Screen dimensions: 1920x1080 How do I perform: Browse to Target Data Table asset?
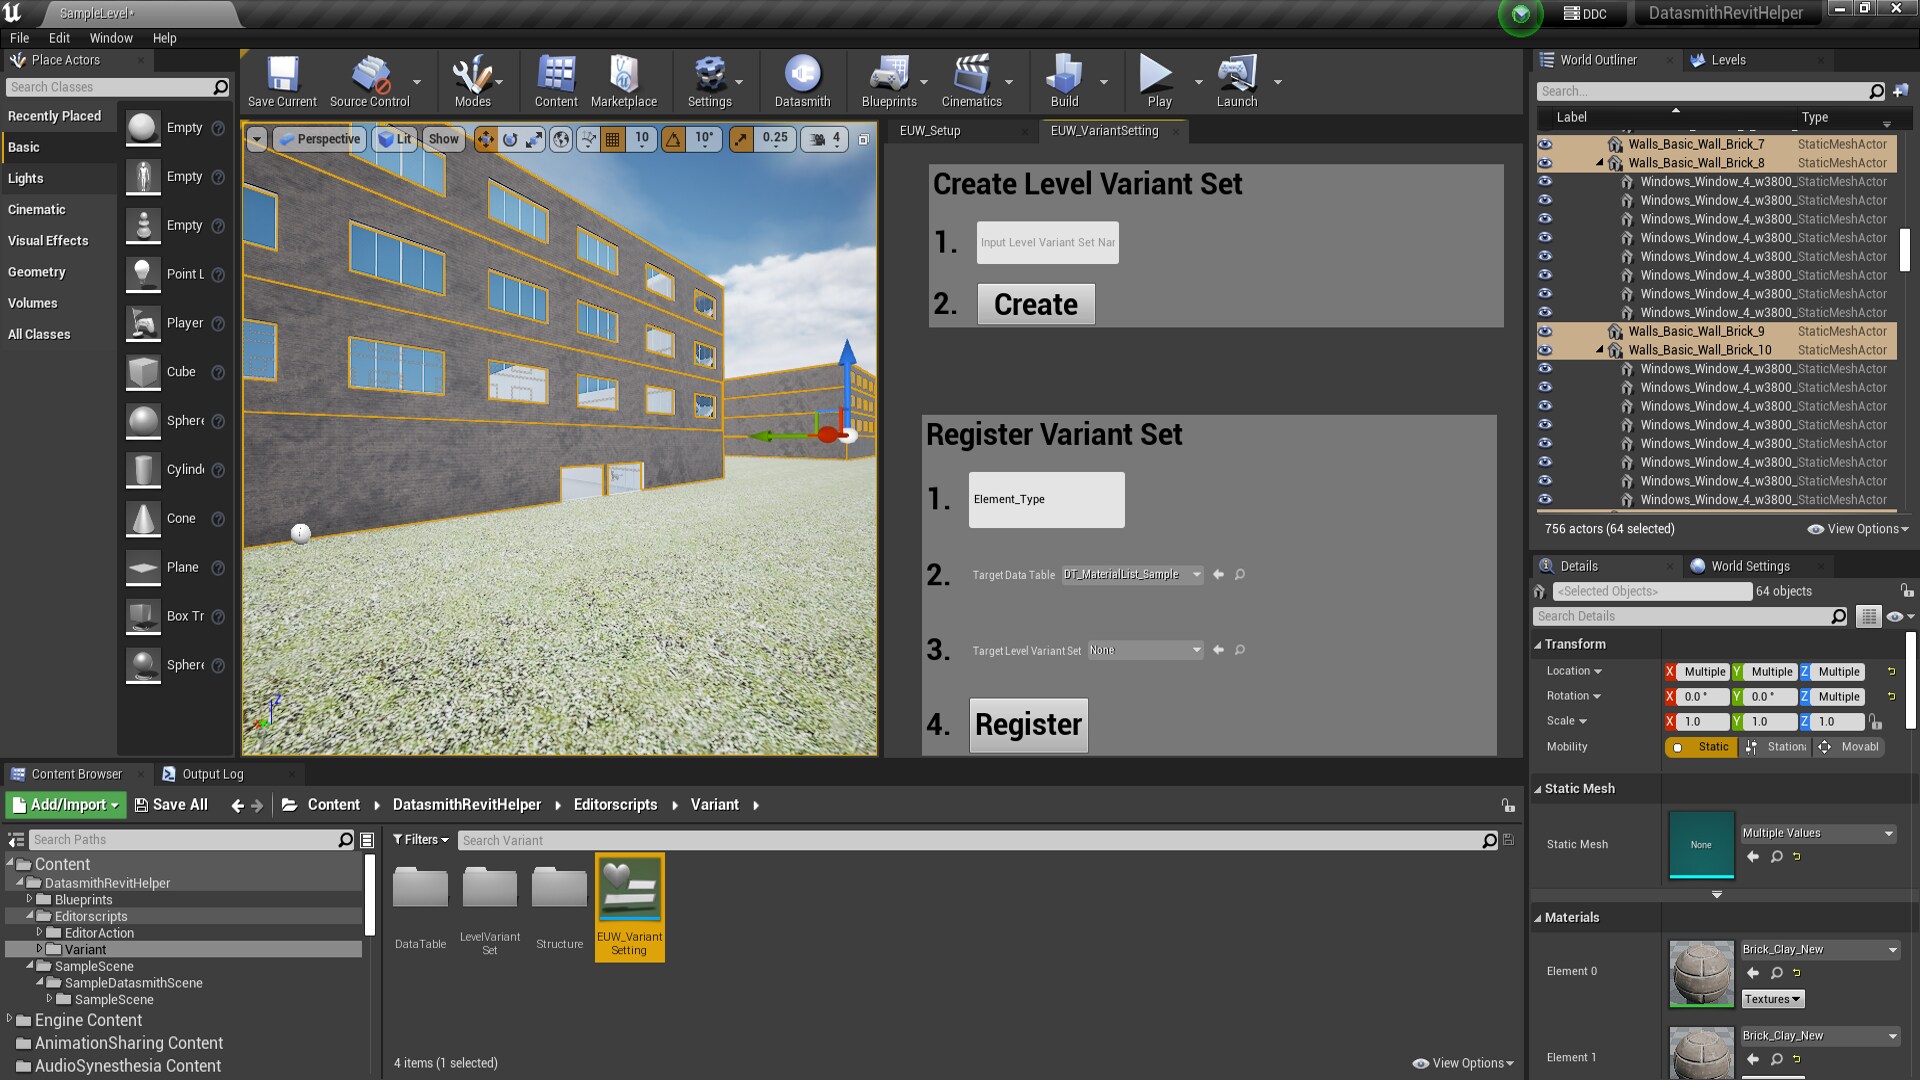tap(1240, 575)
